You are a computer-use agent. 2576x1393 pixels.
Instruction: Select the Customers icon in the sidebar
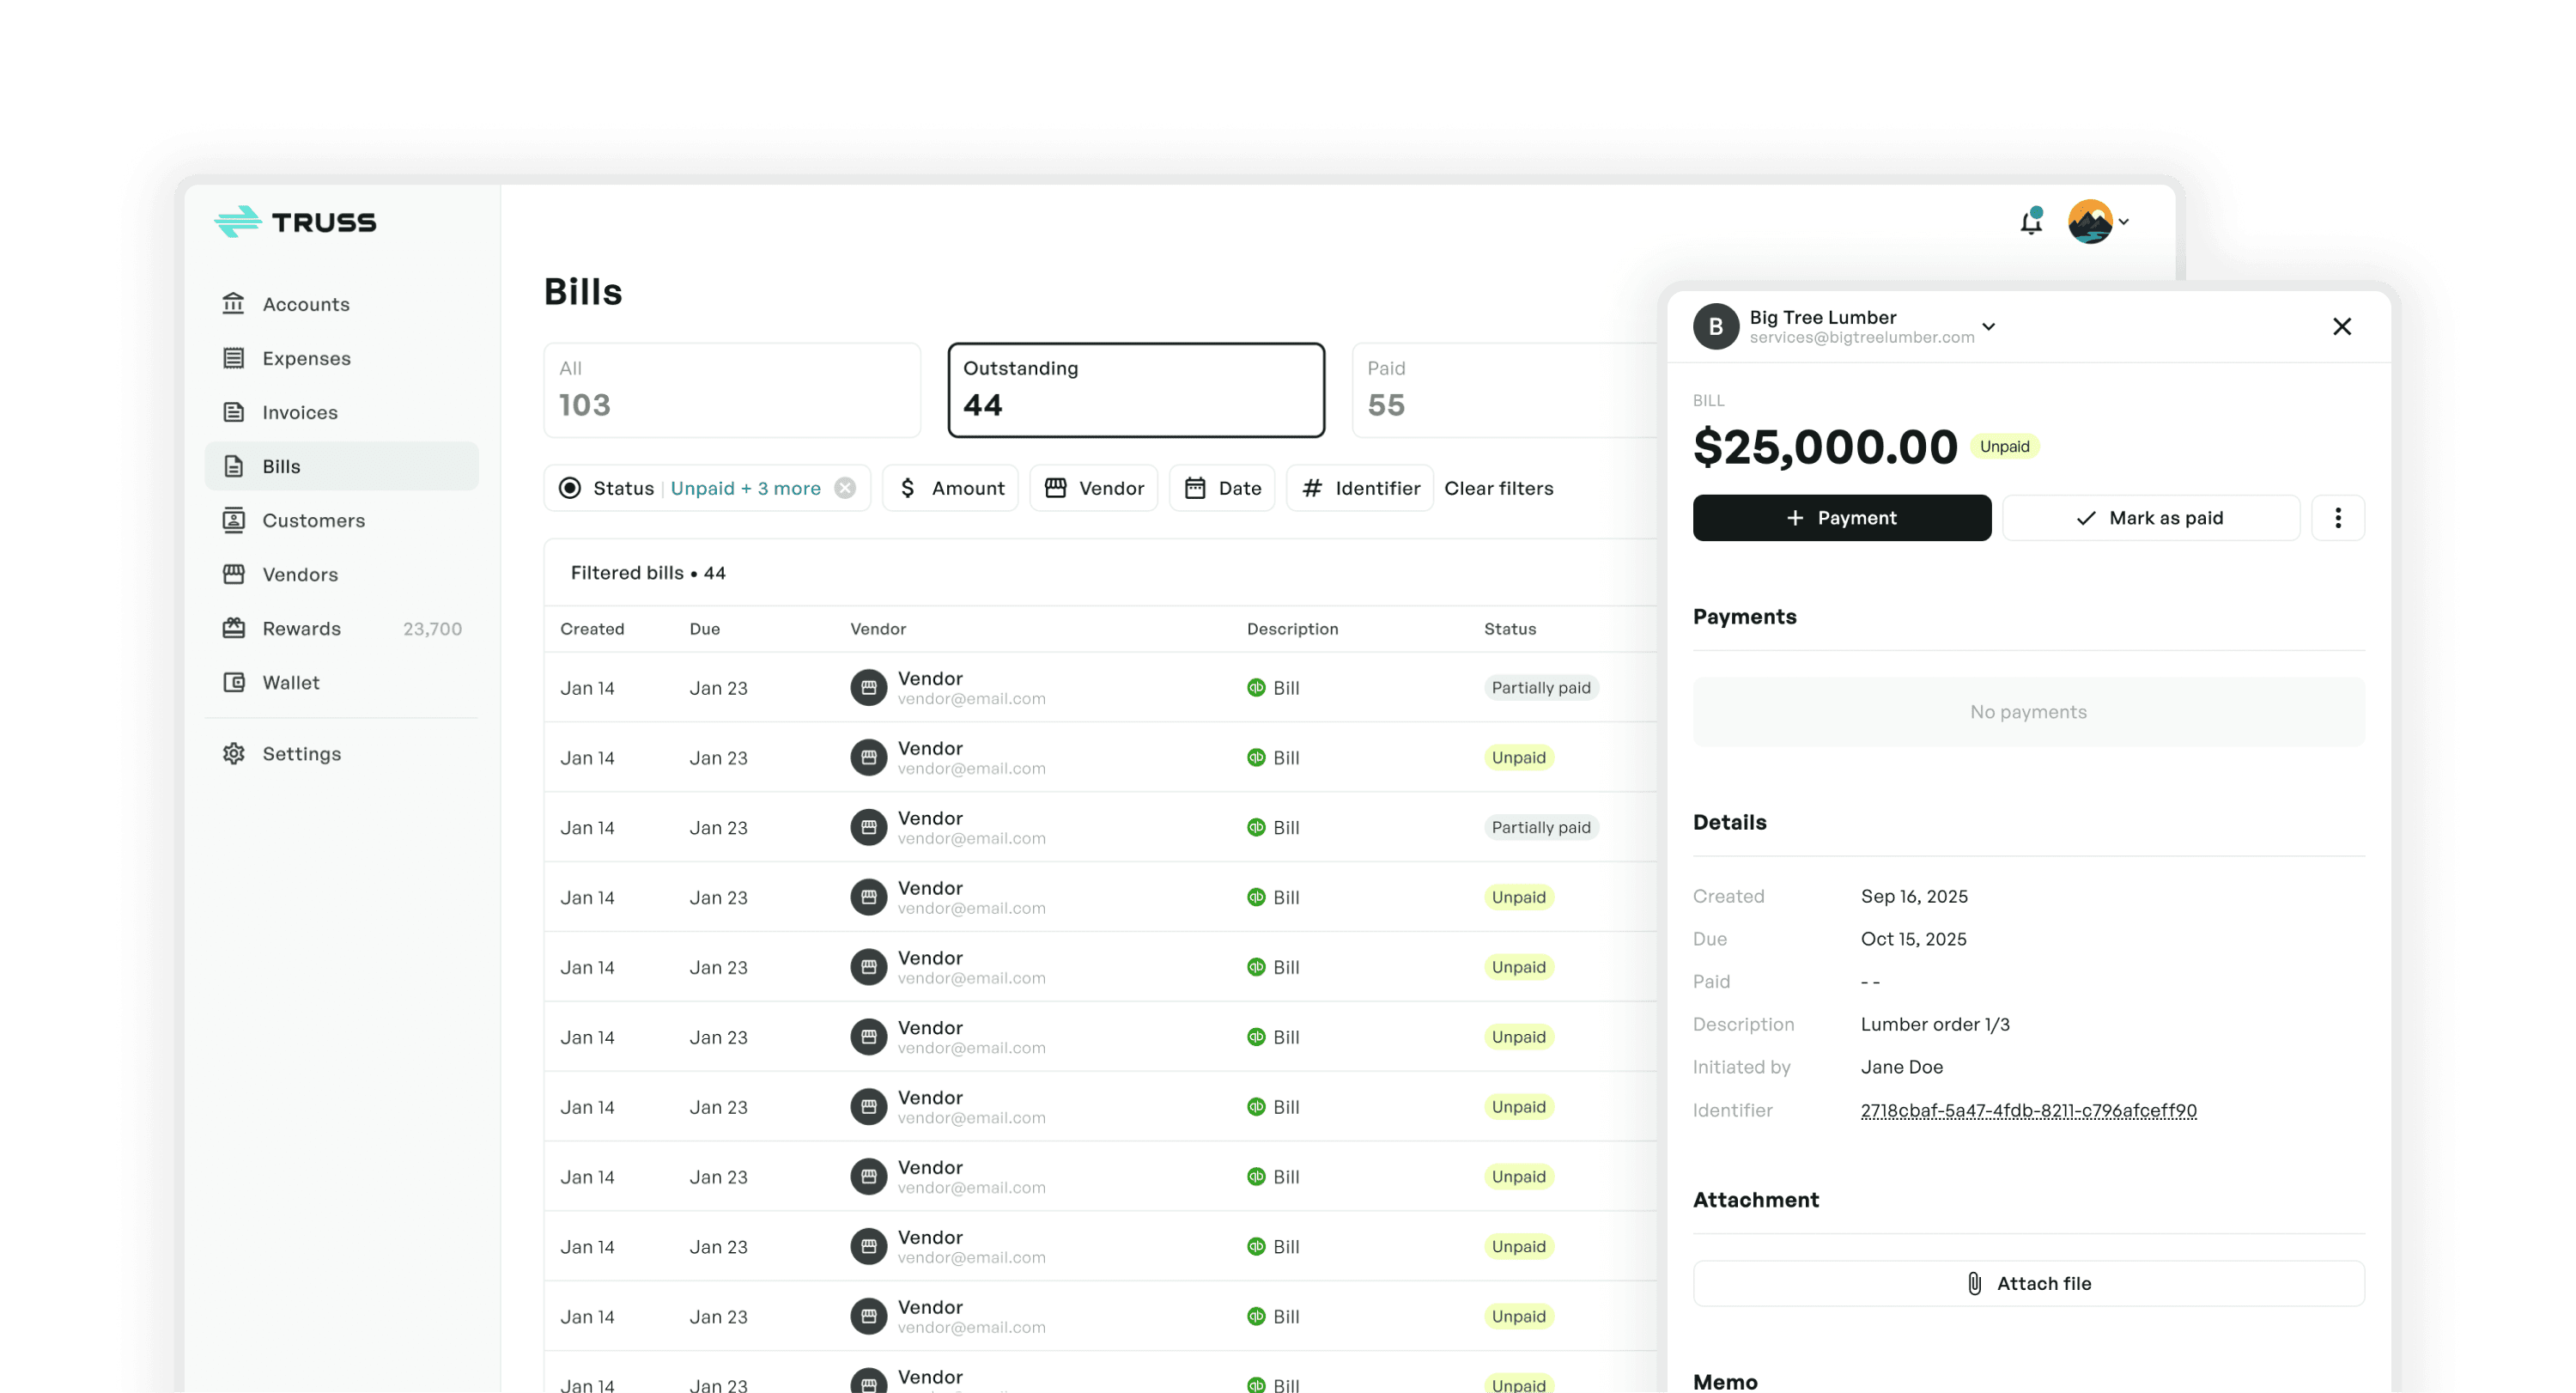point(234,520)
